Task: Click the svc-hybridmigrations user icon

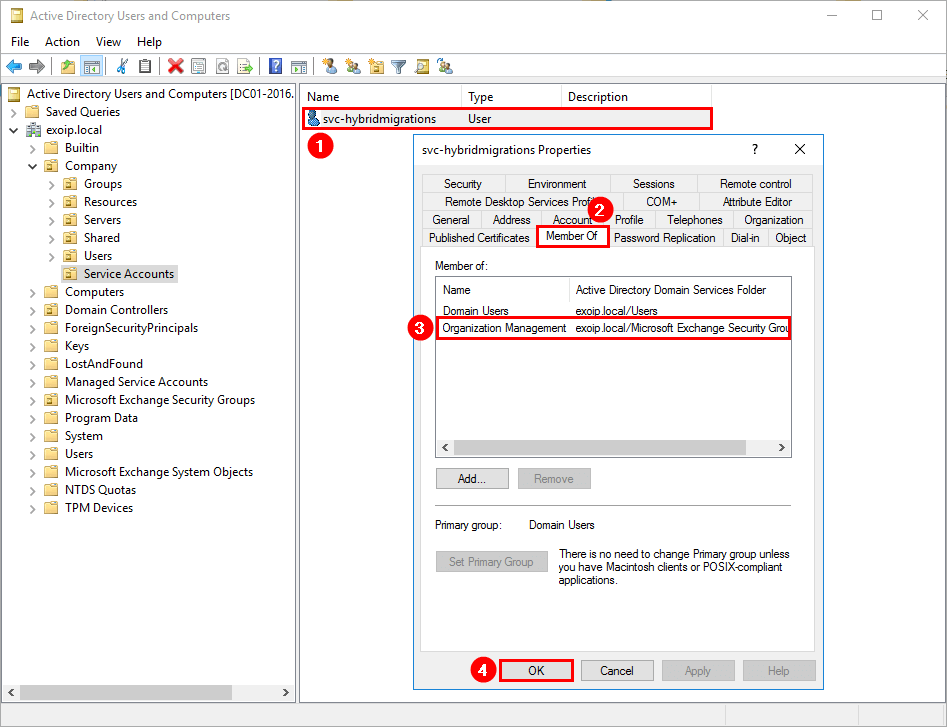Action: coord(313,118)
